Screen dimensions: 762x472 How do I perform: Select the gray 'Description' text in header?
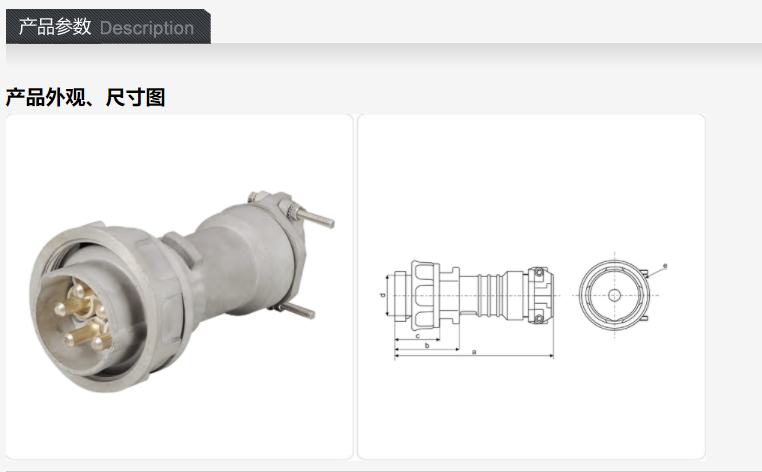pos(147,28)
